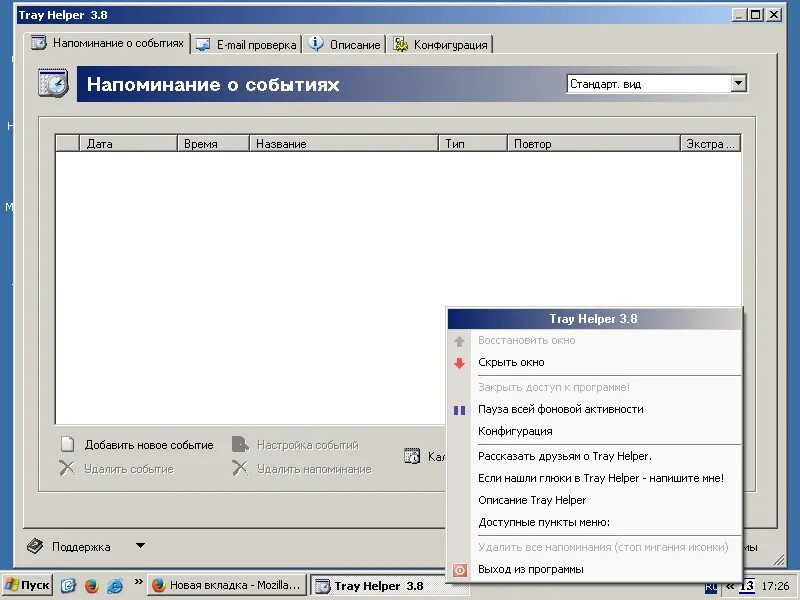
Task: Click the Повтор column header
Action: click(x=593, y=144)
